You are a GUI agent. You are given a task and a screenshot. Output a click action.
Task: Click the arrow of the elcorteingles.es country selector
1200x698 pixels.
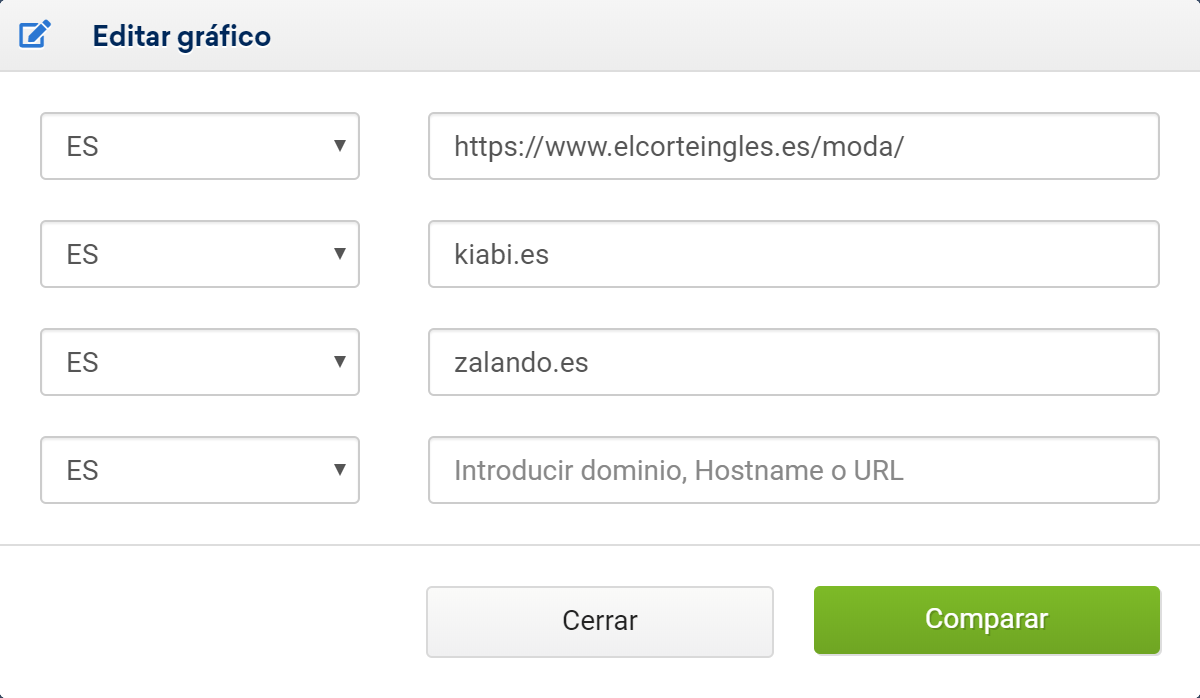(340, 146)
